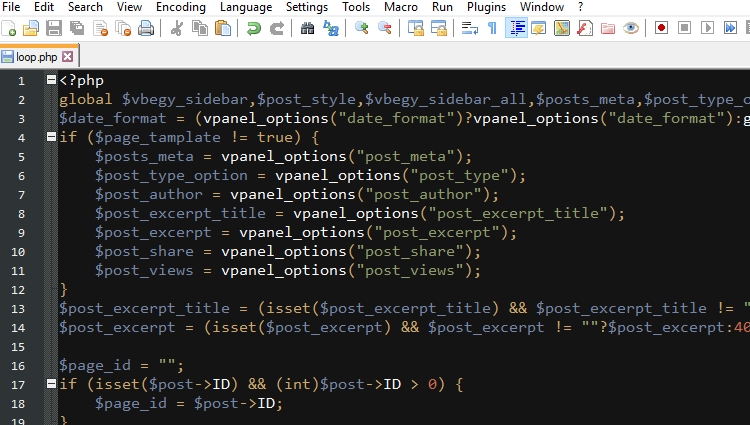Open the Replace dialog icon
The image size is (750, 425).
point(331,28)
